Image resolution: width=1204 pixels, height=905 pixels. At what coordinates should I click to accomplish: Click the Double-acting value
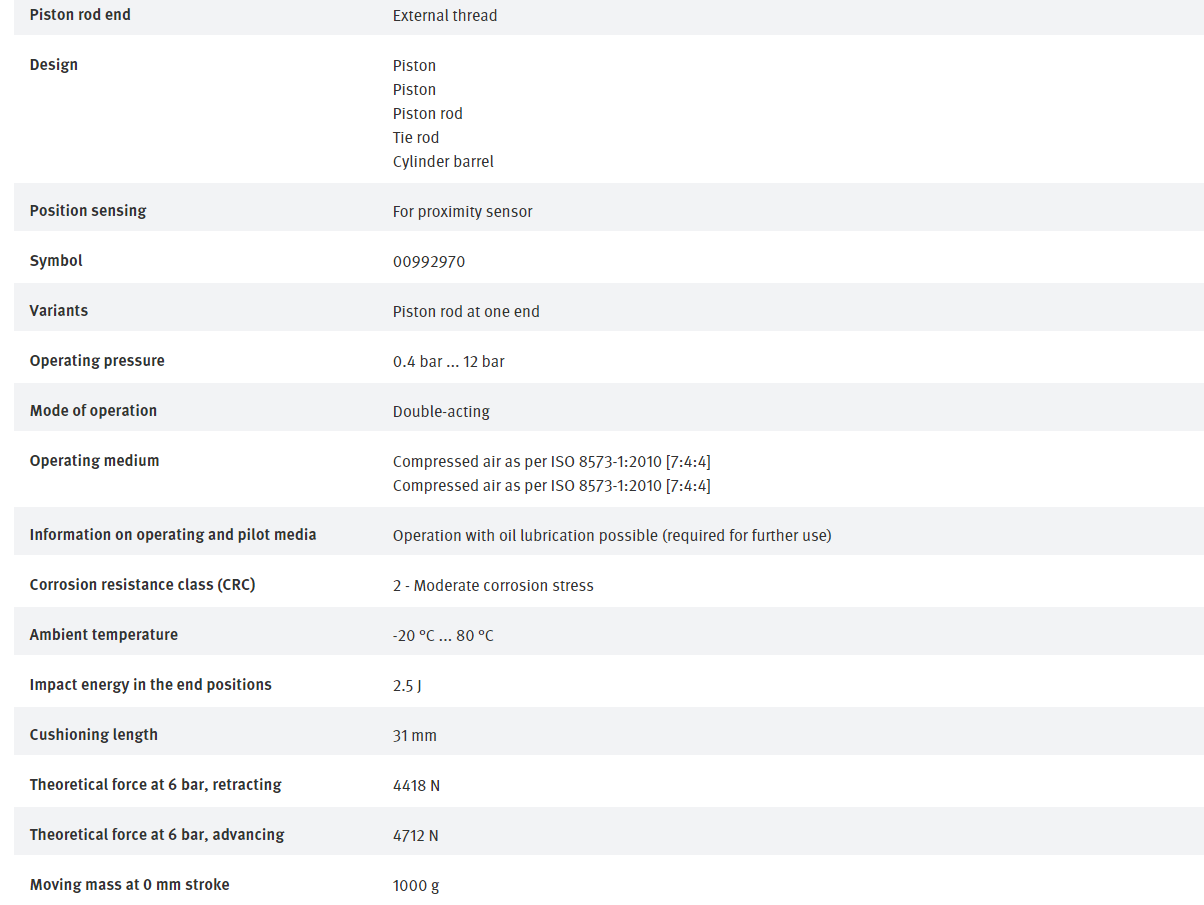441,412
